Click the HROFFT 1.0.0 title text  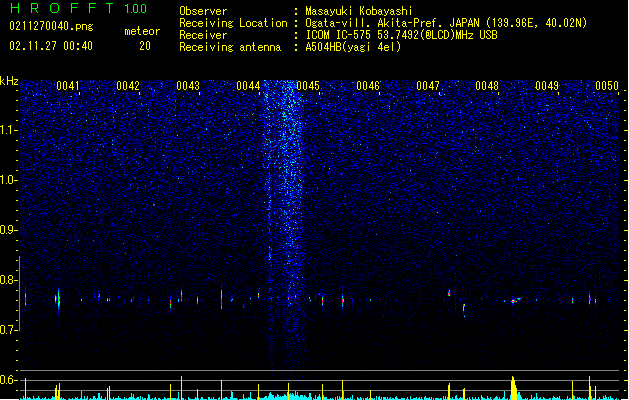[x=79, y=8]
